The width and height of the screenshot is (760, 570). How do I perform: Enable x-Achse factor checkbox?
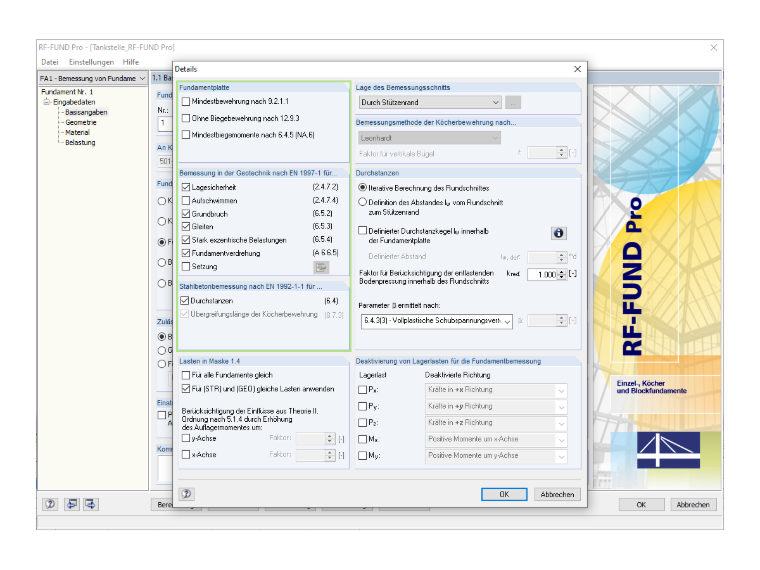coord(186,455)
